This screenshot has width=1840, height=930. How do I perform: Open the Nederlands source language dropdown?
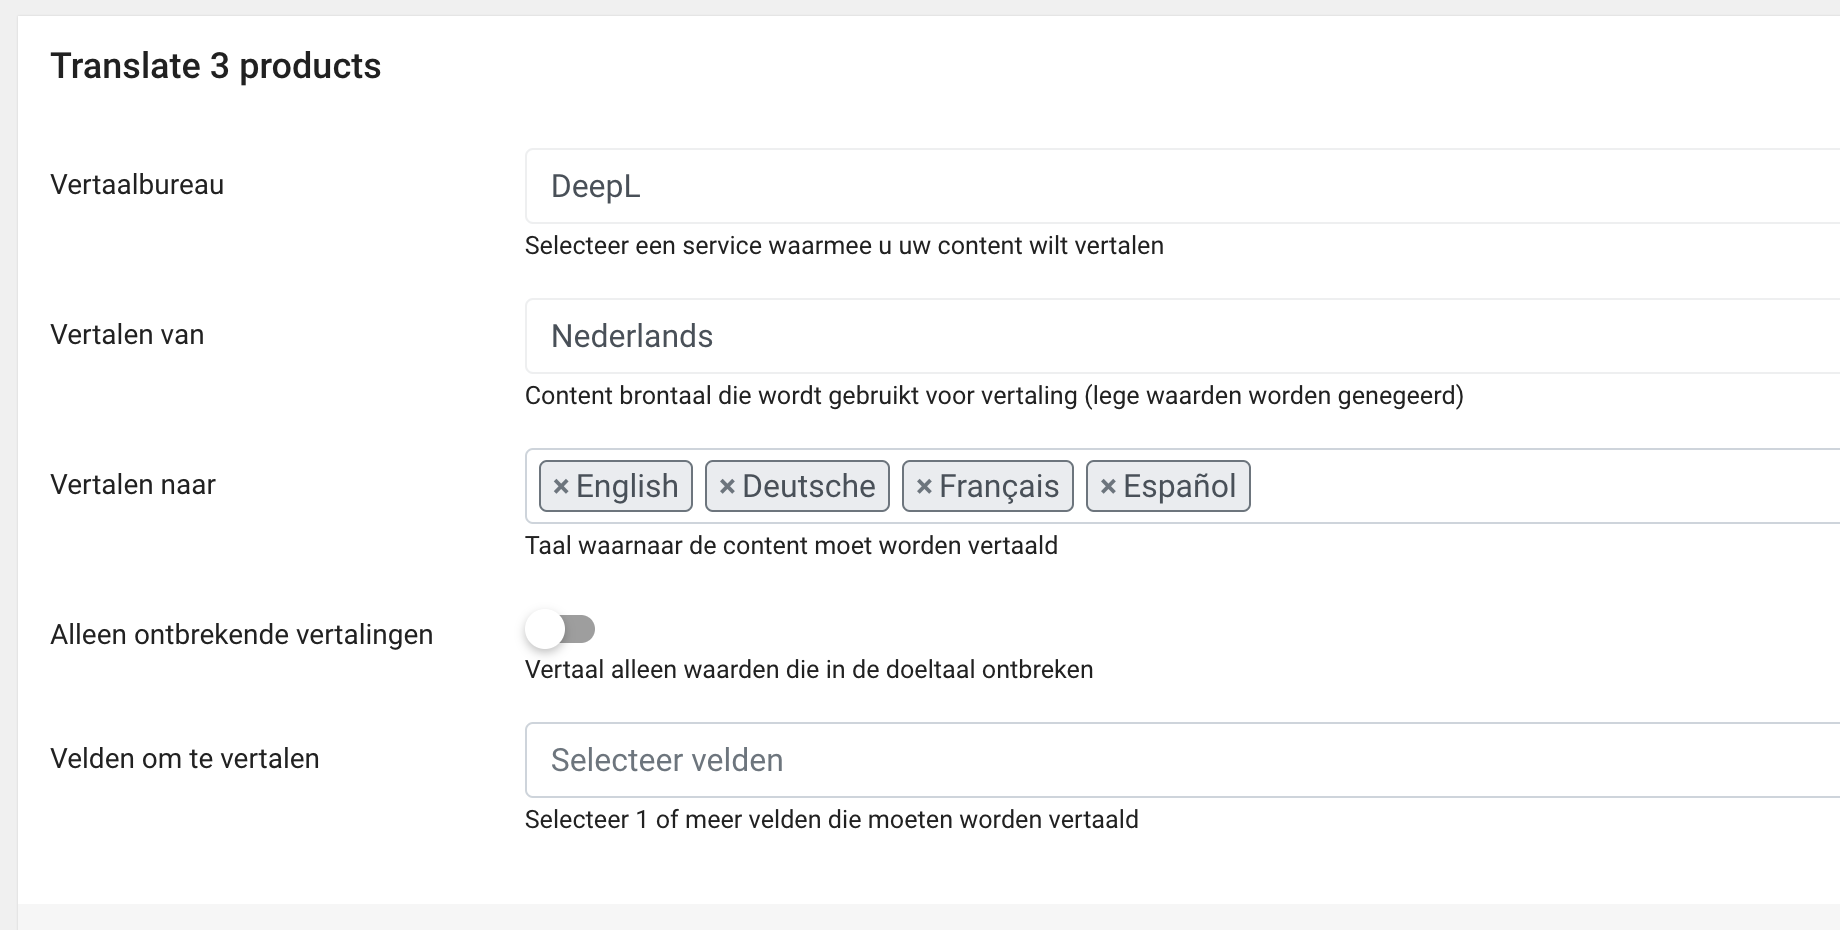(1180, 336)
